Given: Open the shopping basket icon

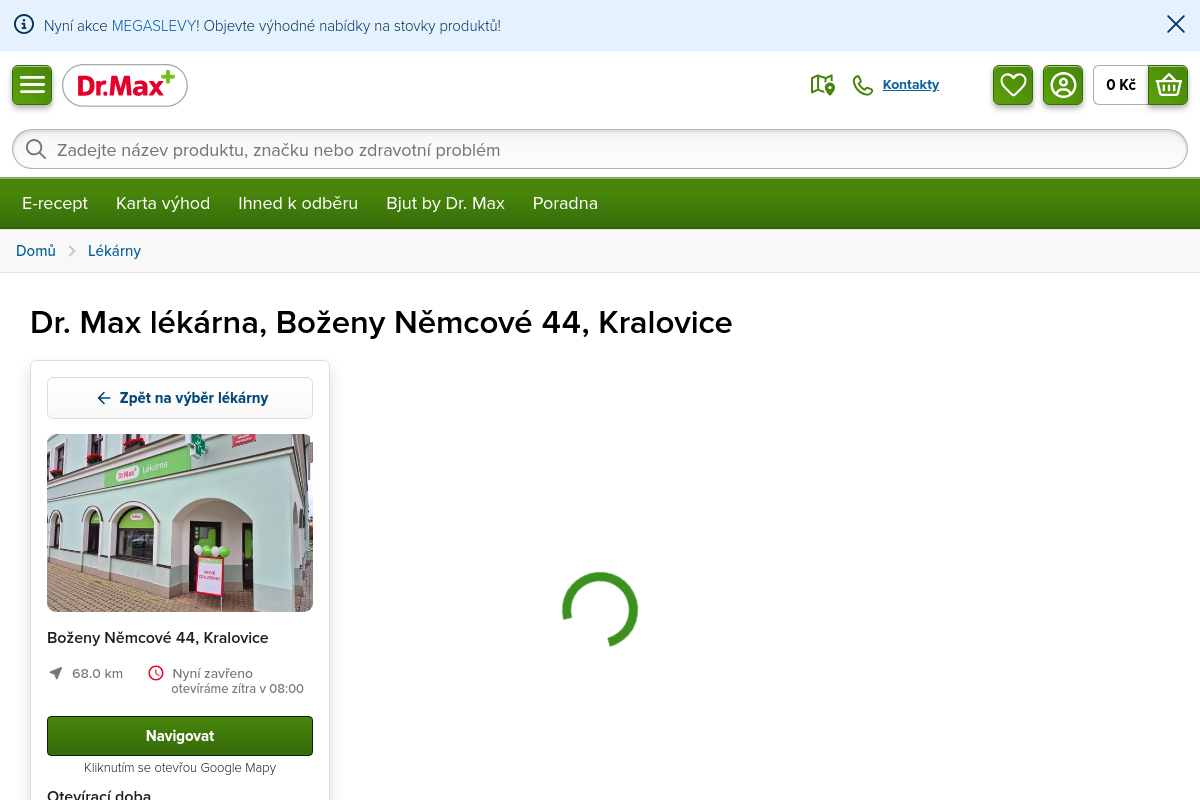Looking at the screenshot, I should tap(1168, 85).
